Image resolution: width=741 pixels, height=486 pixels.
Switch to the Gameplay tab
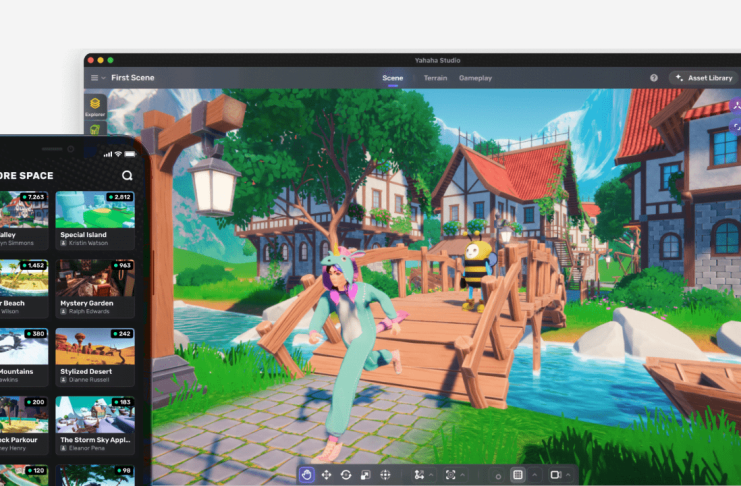[475, 78]
